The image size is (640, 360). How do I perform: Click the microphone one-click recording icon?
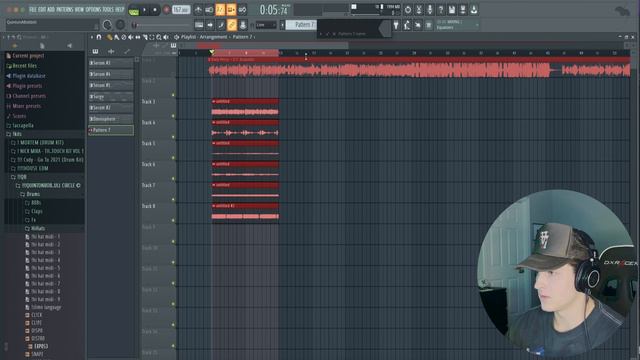tap(430, 10)
